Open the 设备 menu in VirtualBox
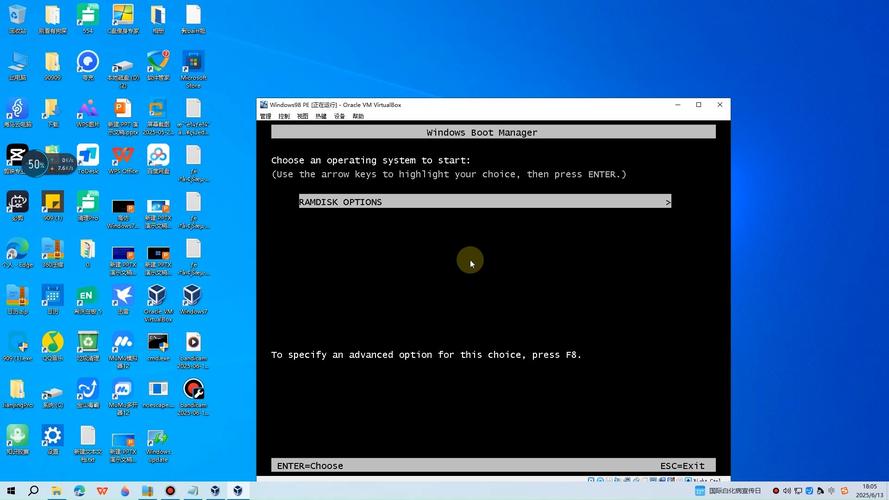This screenshot has height=500, width=889. point(339,116)
